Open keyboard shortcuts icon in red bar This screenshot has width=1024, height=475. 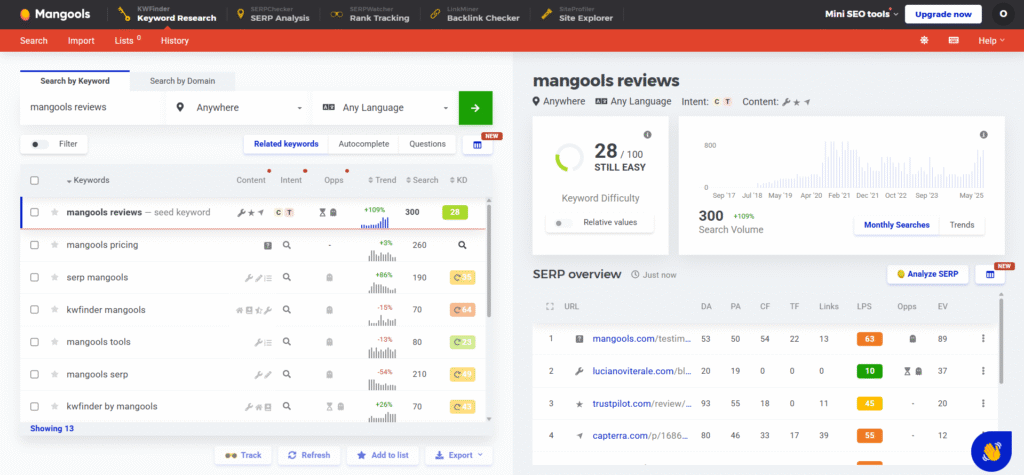(x=954, y=41)
